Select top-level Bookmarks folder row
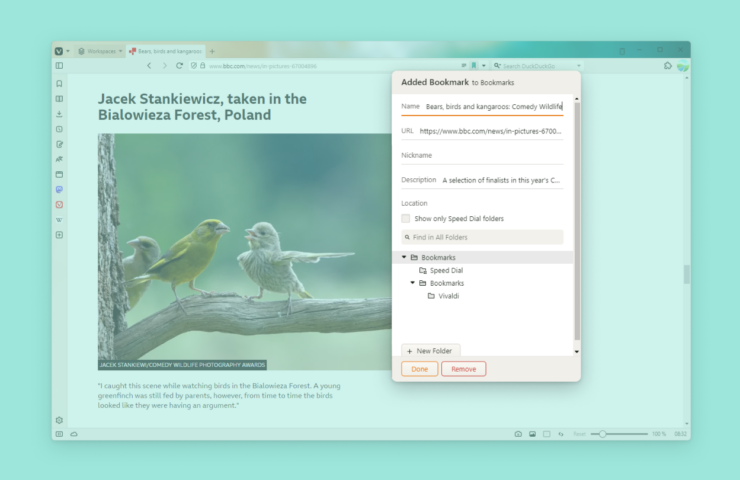Screen dimensions: 740x480 pos(483,257)
